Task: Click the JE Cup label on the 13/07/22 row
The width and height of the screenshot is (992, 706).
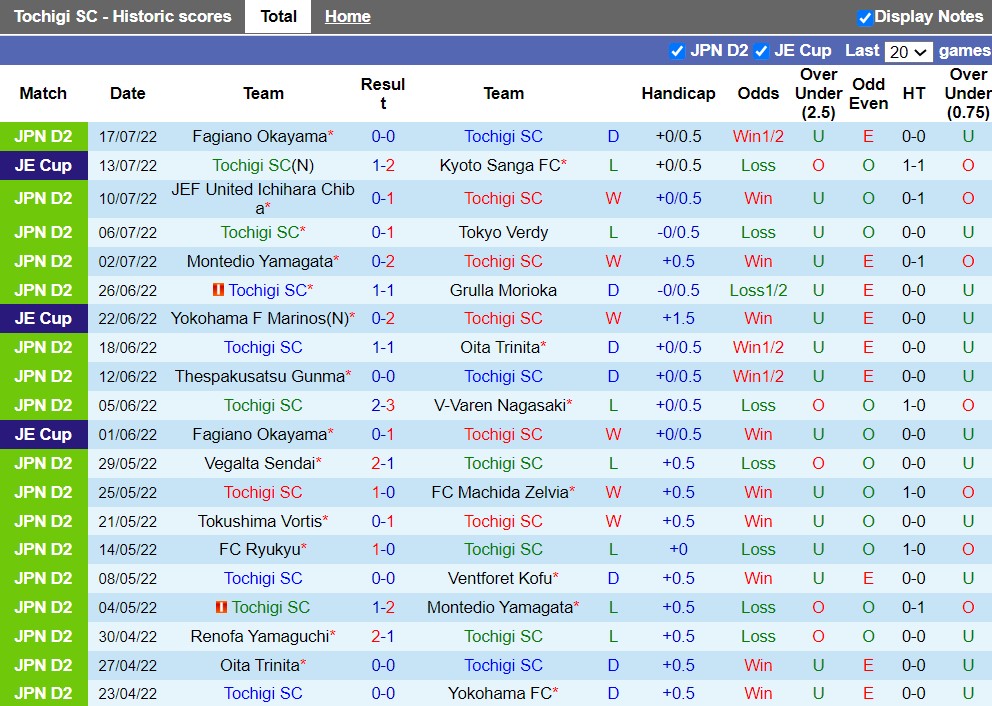Action: [x=43, y=165]
